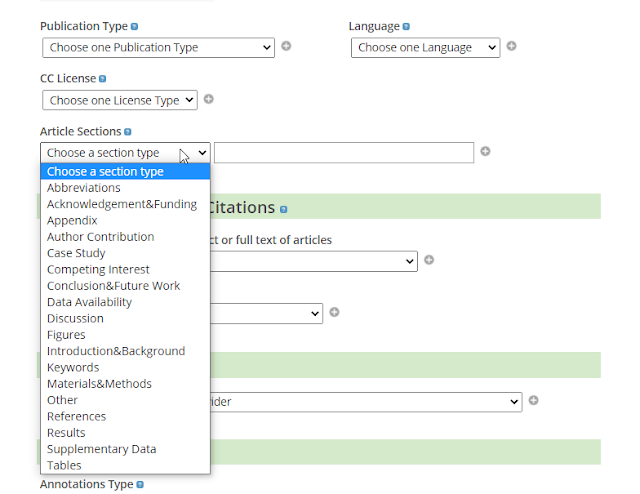Screen dimensions: 640x494
Task: Select Appendix option
Action: tap(125, 220)
